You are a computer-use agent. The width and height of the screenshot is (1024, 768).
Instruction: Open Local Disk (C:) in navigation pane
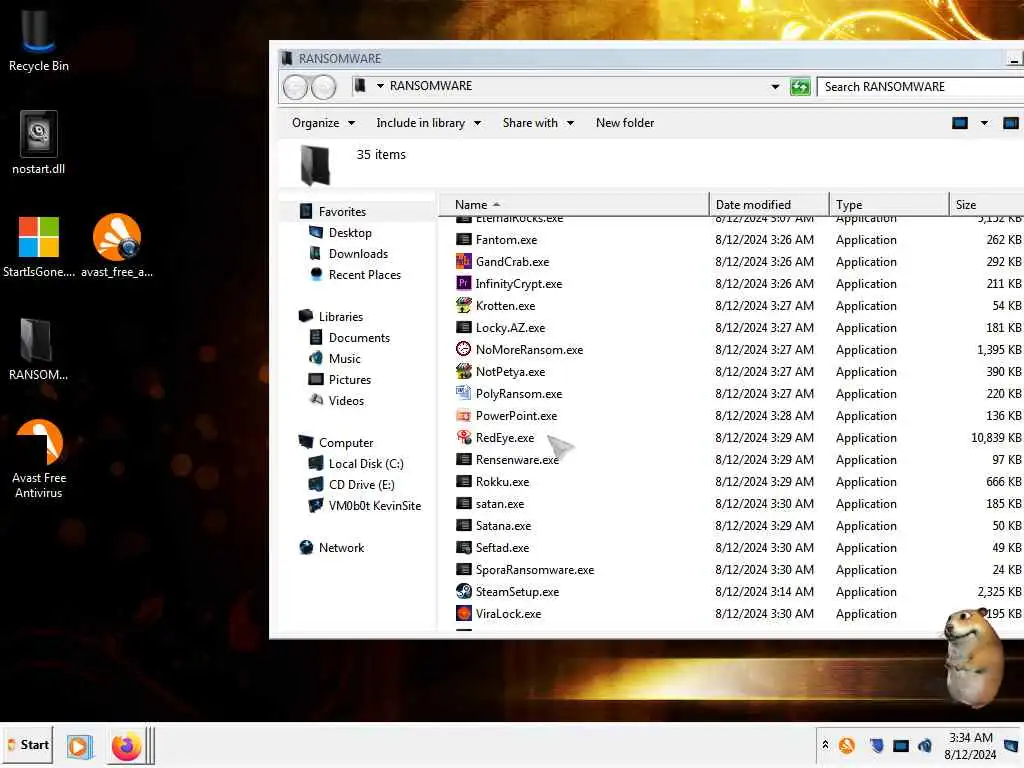tap(366, 464)
